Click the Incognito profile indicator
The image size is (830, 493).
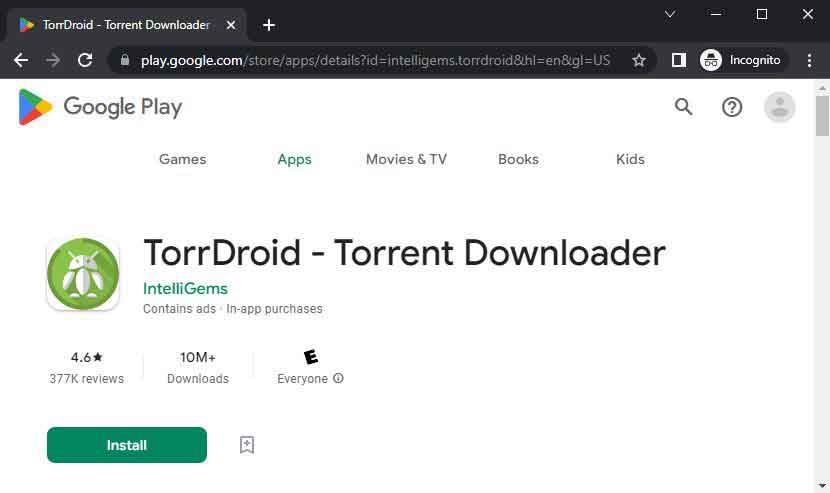tap(742, 60)
